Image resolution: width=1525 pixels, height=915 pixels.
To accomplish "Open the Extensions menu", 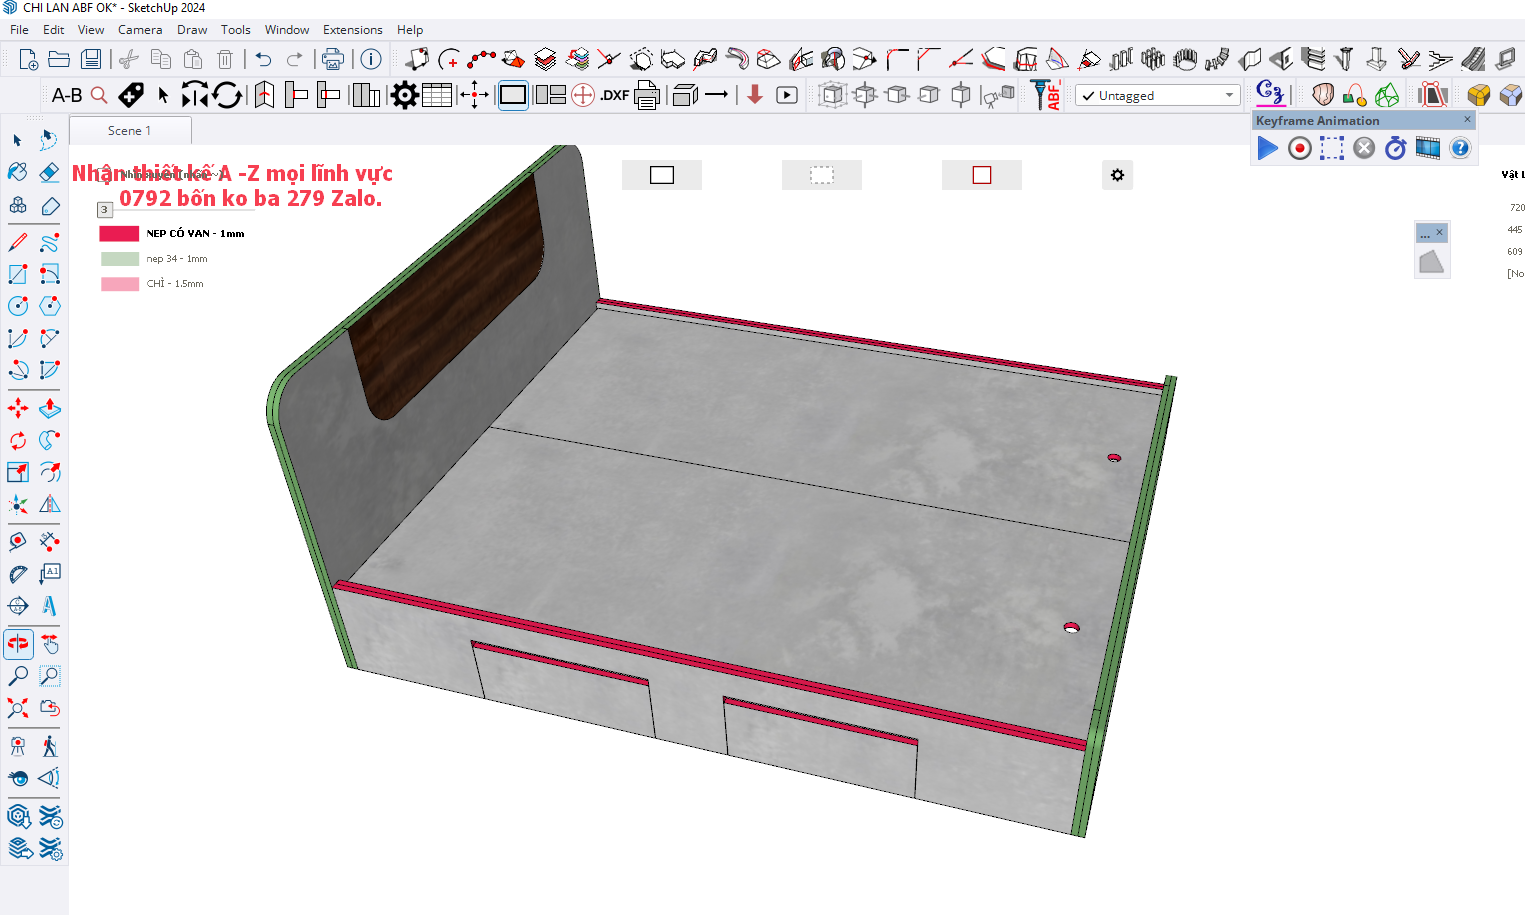I will click(x=352, y=30).
